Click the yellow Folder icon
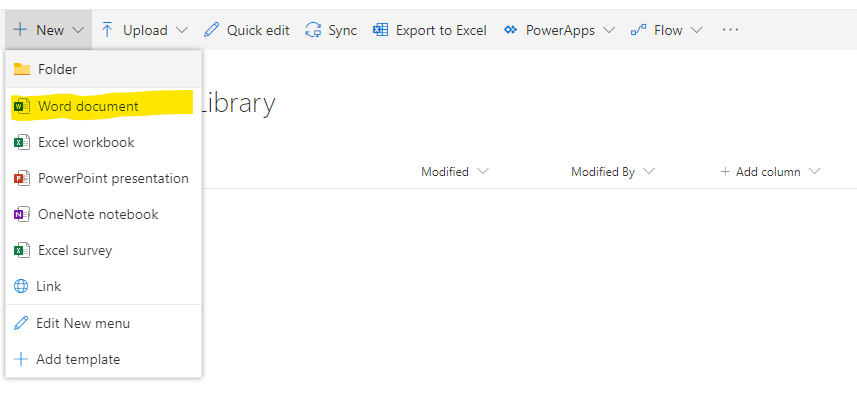Screen dimensions: 857x420 pos(21,69)
